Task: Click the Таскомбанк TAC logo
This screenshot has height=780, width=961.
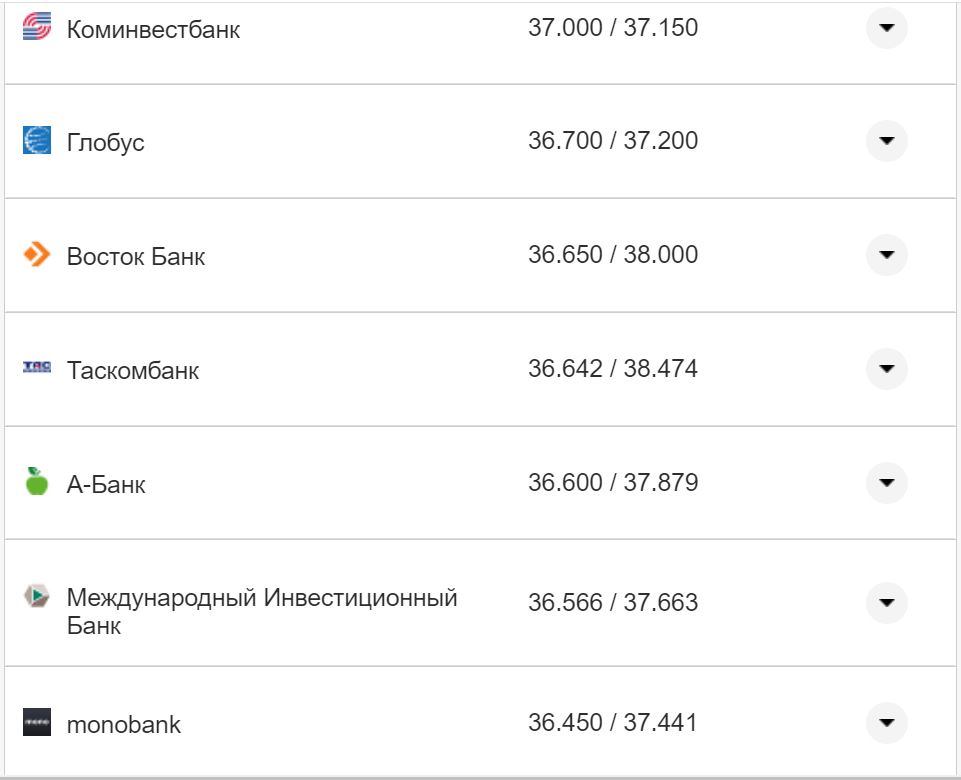Action: [x=38, y=367]
